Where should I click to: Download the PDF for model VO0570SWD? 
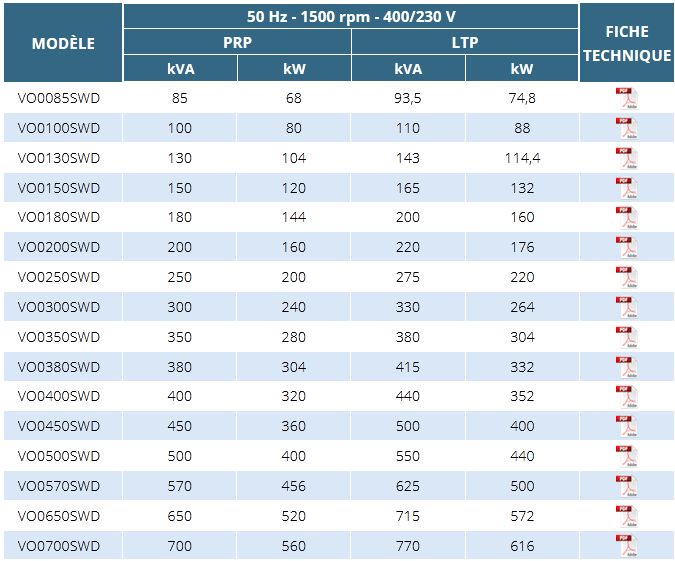pos(626,487)
